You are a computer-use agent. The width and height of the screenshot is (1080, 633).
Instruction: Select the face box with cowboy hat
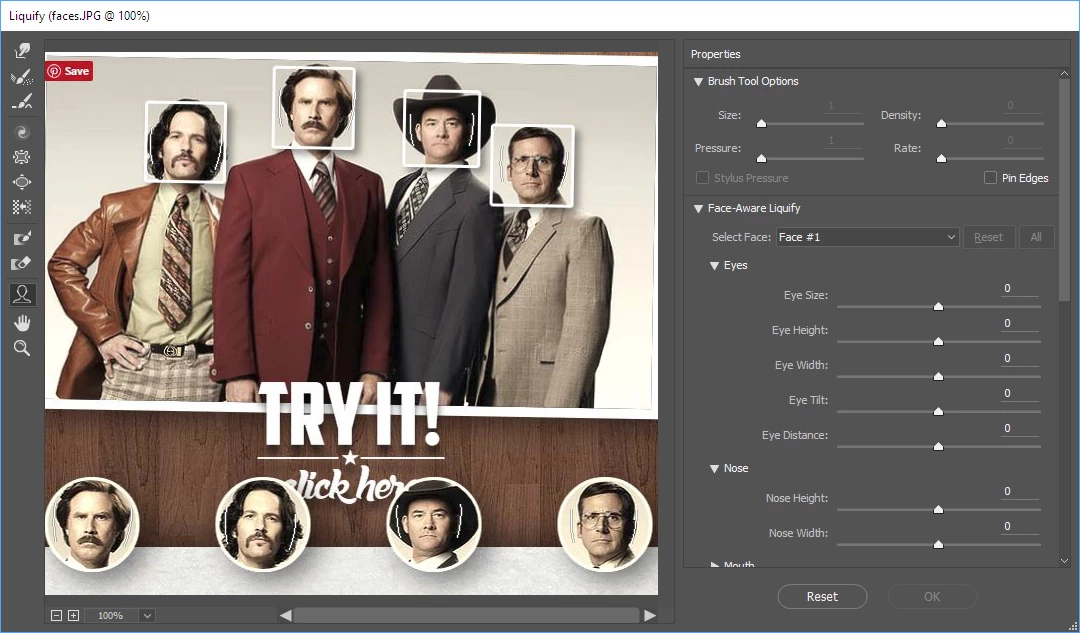(x=442, y=128)
